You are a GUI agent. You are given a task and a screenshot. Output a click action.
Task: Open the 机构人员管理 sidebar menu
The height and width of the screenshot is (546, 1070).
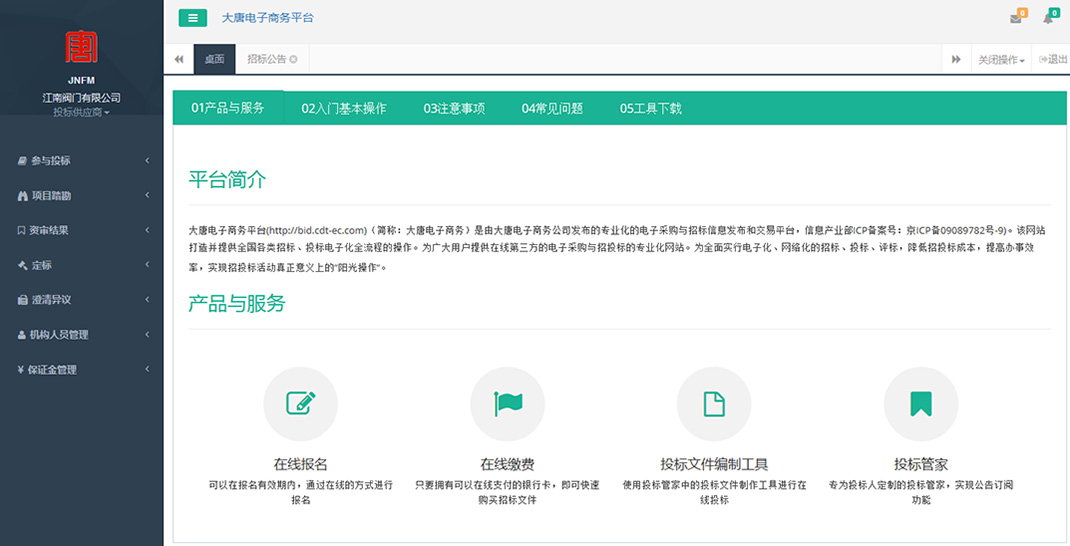click(x=82, y=335)
